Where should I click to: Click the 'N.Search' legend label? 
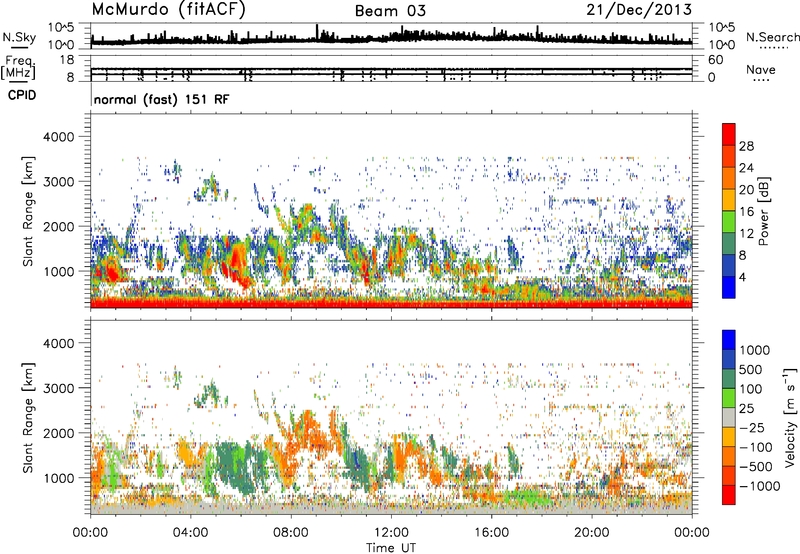pos(772,37)
